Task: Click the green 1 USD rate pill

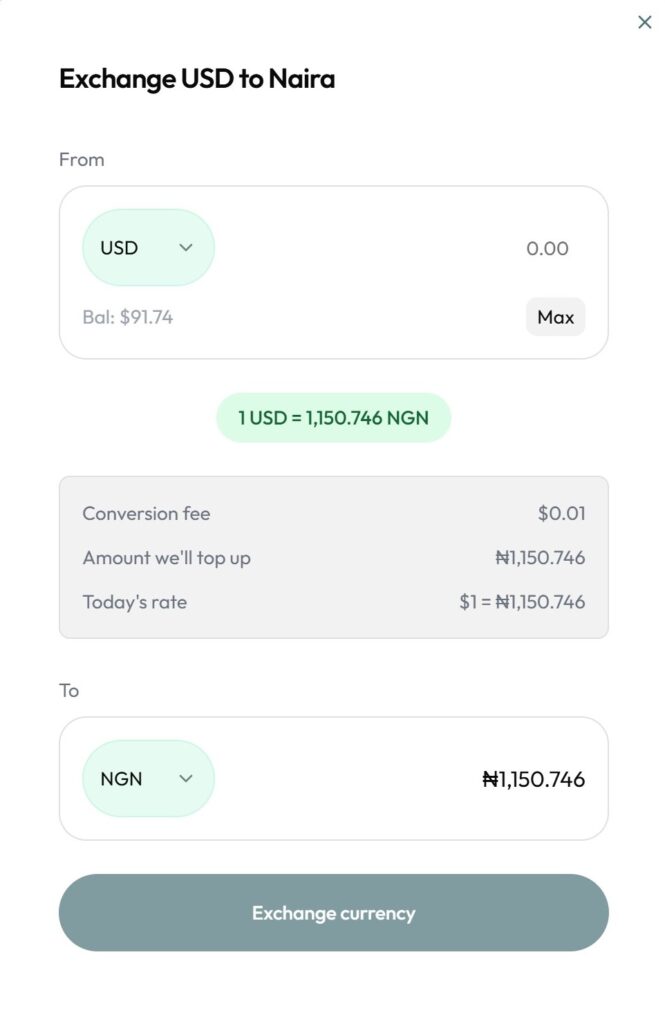Action: pos(333,418)
